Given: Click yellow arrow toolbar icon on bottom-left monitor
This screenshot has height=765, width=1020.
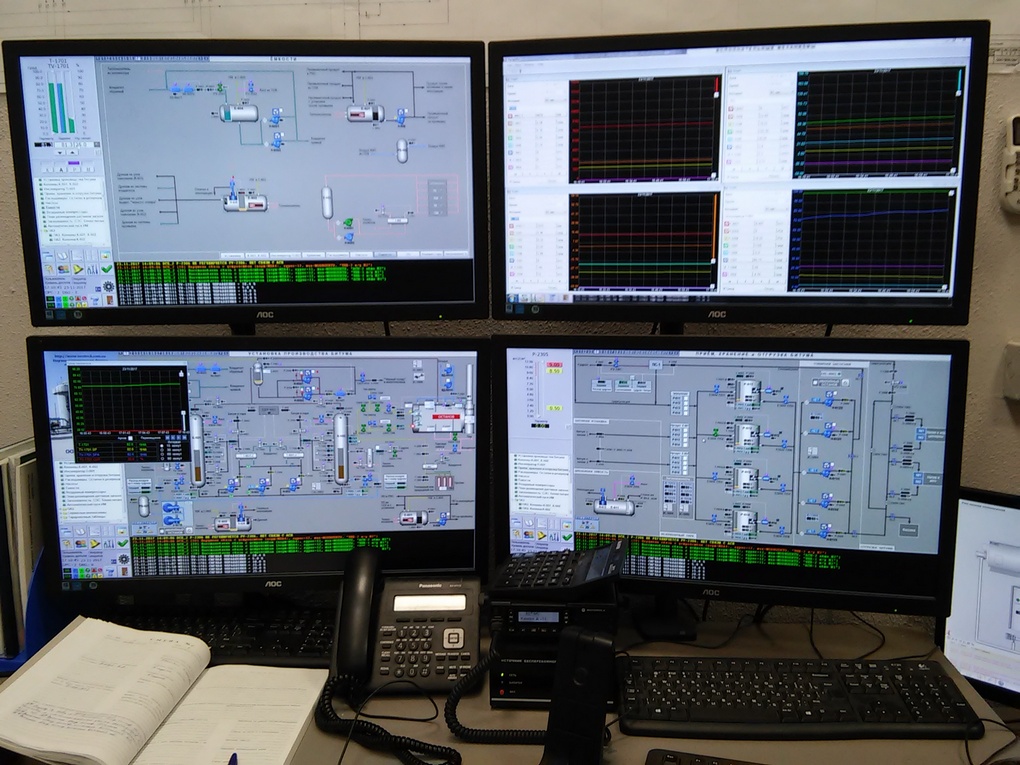Looking at the screenshot, I should click(x=95, y=544).
